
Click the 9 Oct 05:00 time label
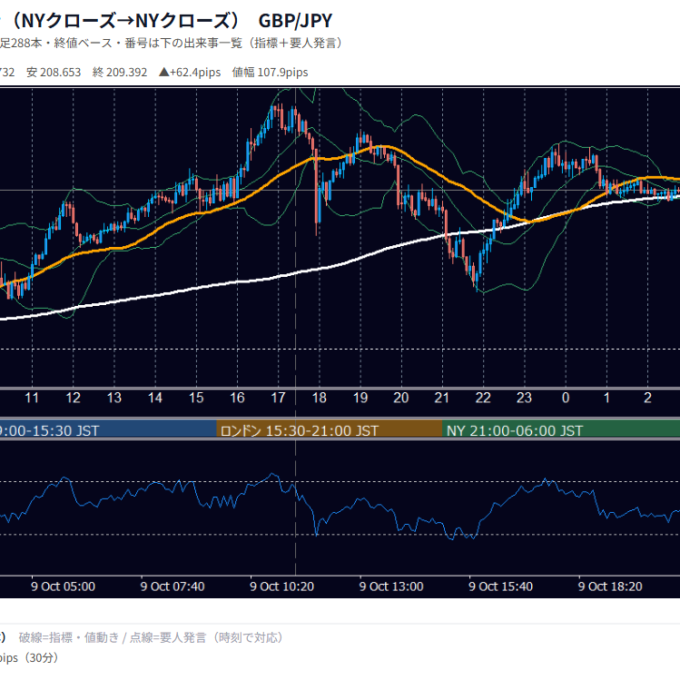coord(63,587)
